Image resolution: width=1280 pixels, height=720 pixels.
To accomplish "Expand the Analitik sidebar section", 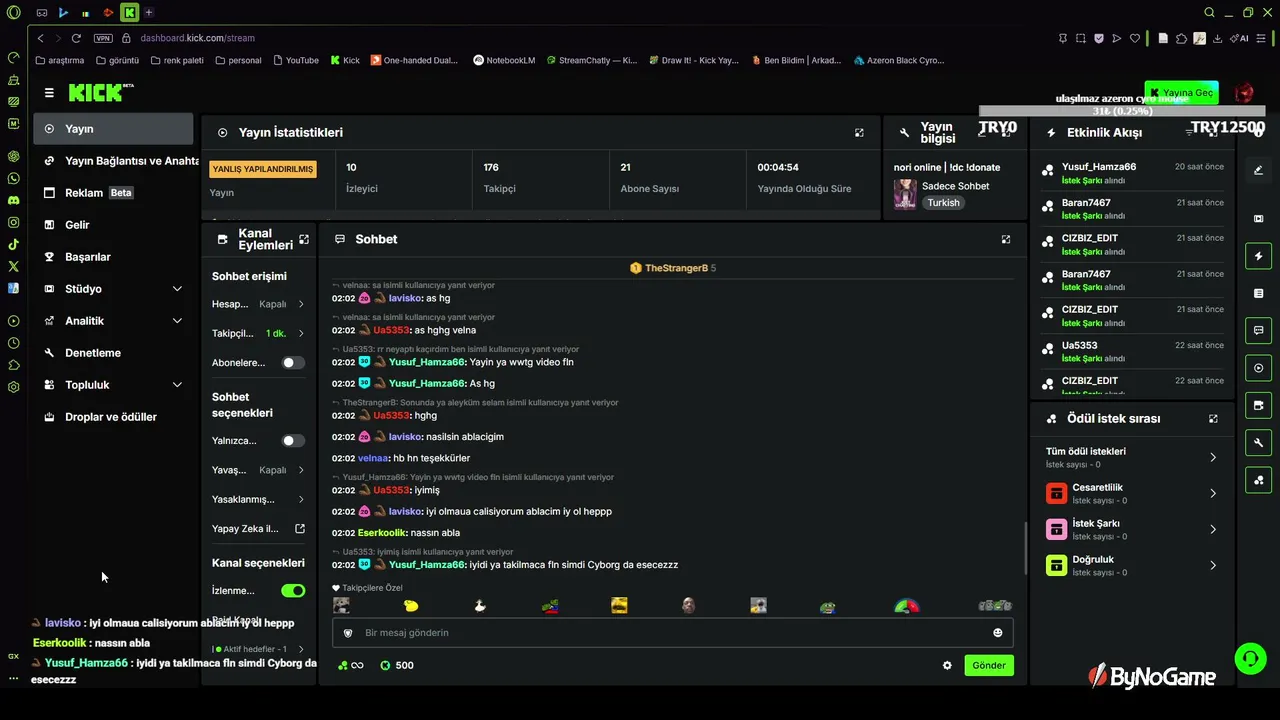I will pos(177,321).
